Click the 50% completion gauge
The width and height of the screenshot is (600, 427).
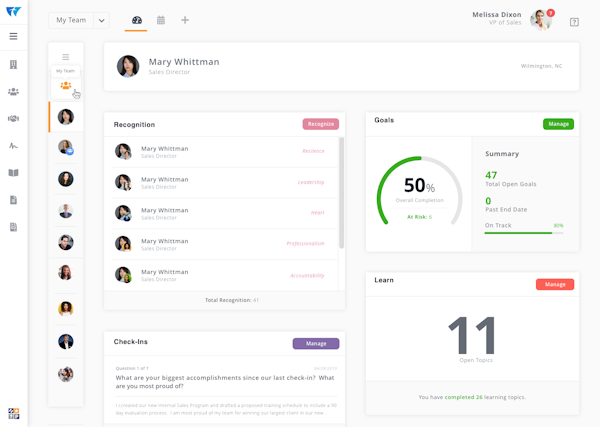[419, 190]
